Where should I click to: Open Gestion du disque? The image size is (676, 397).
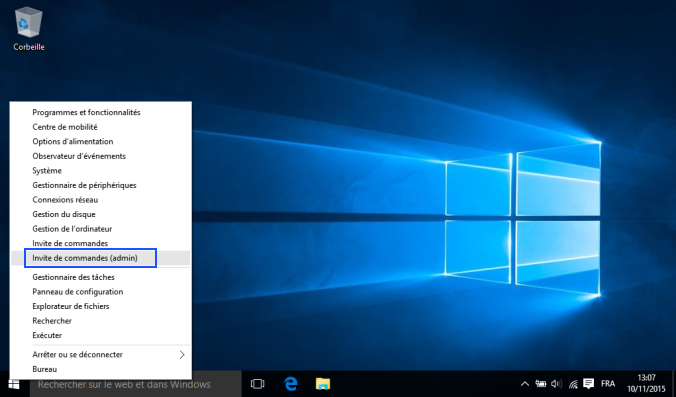100,214
